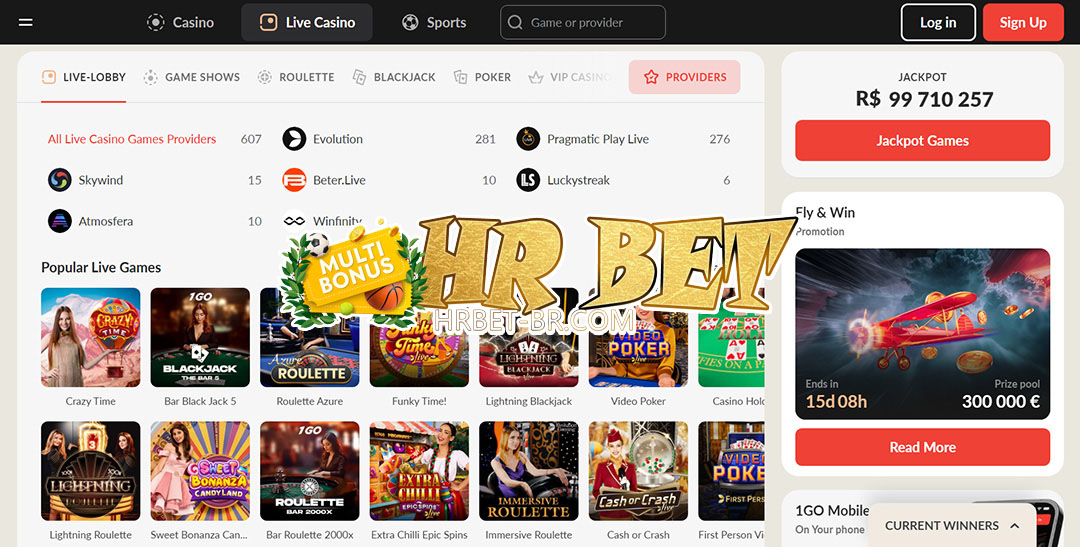
Task: Click the Luckystreak provider logo
Action: 528,180
